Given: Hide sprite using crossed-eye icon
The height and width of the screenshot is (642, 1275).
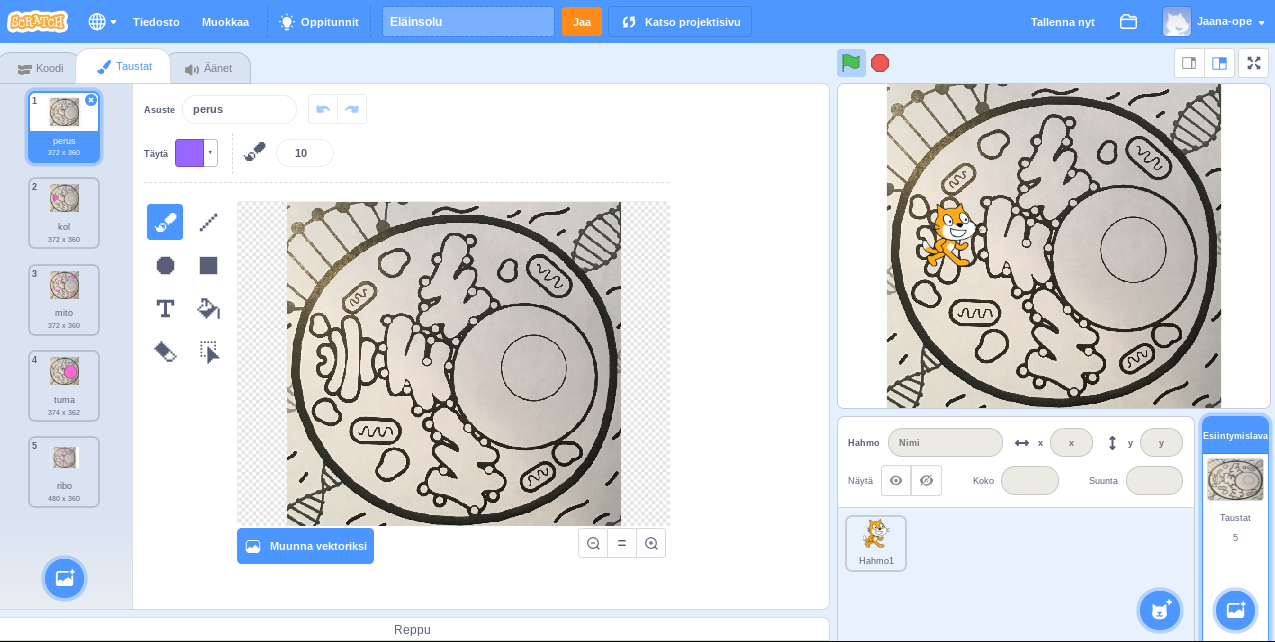Looking at the screenshot, I should 926,480.
